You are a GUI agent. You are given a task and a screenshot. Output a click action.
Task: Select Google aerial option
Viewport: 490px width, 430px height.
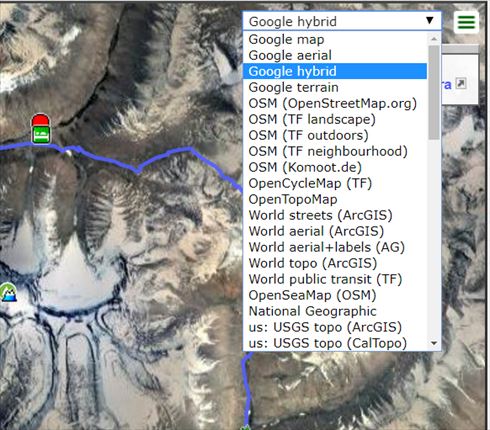click(x=335, y=55)
